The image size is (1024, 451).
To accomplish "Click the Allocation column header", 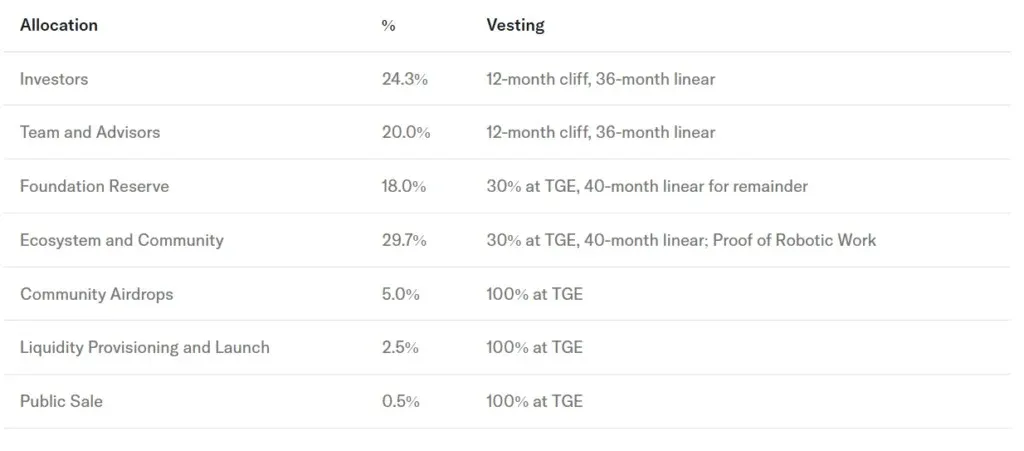I will click(59, 25).
